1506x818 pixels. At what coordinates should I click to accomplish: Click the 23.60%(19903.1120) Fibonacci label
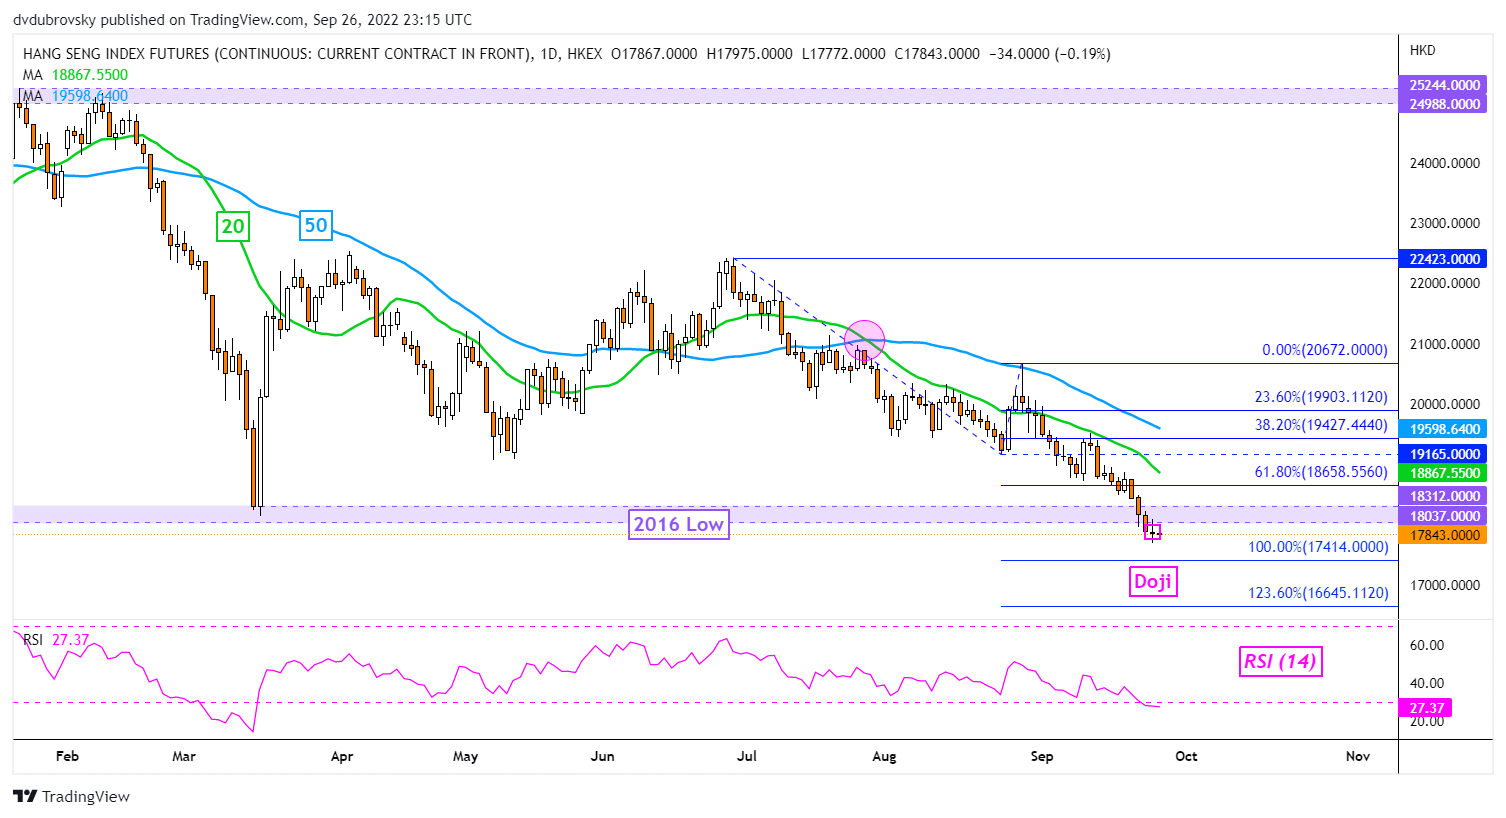tap(1321, 397)
